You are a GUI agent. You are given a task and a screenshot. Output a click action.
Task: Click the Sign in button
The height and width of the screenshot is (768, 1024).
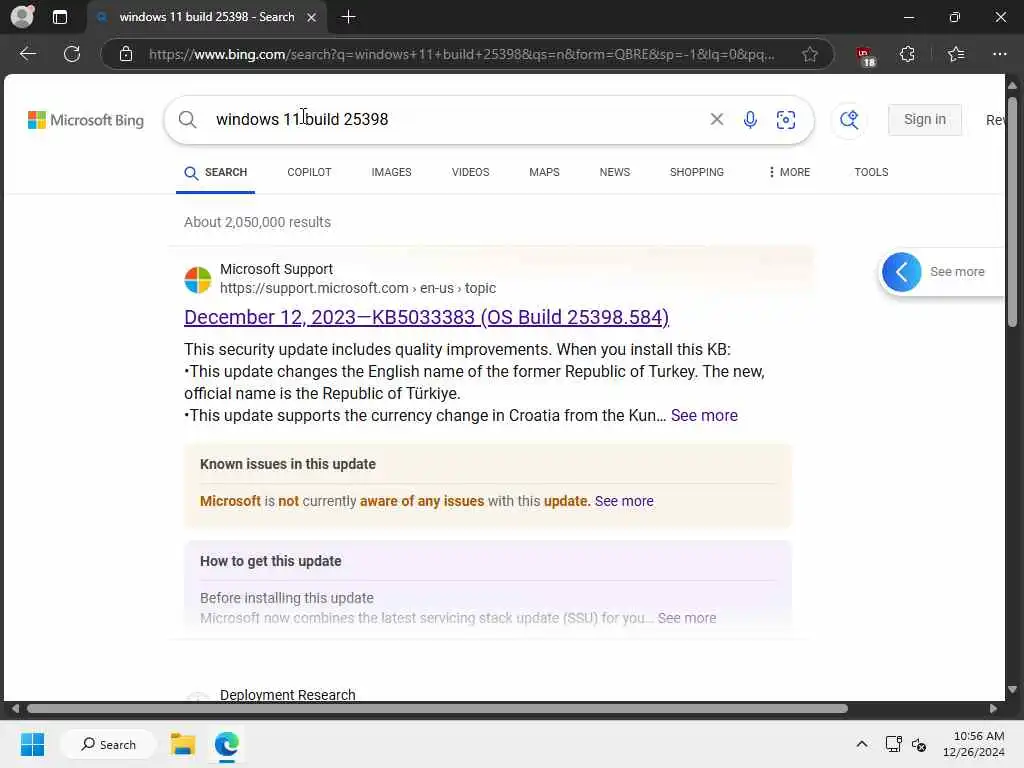click(x=924, y=120)
